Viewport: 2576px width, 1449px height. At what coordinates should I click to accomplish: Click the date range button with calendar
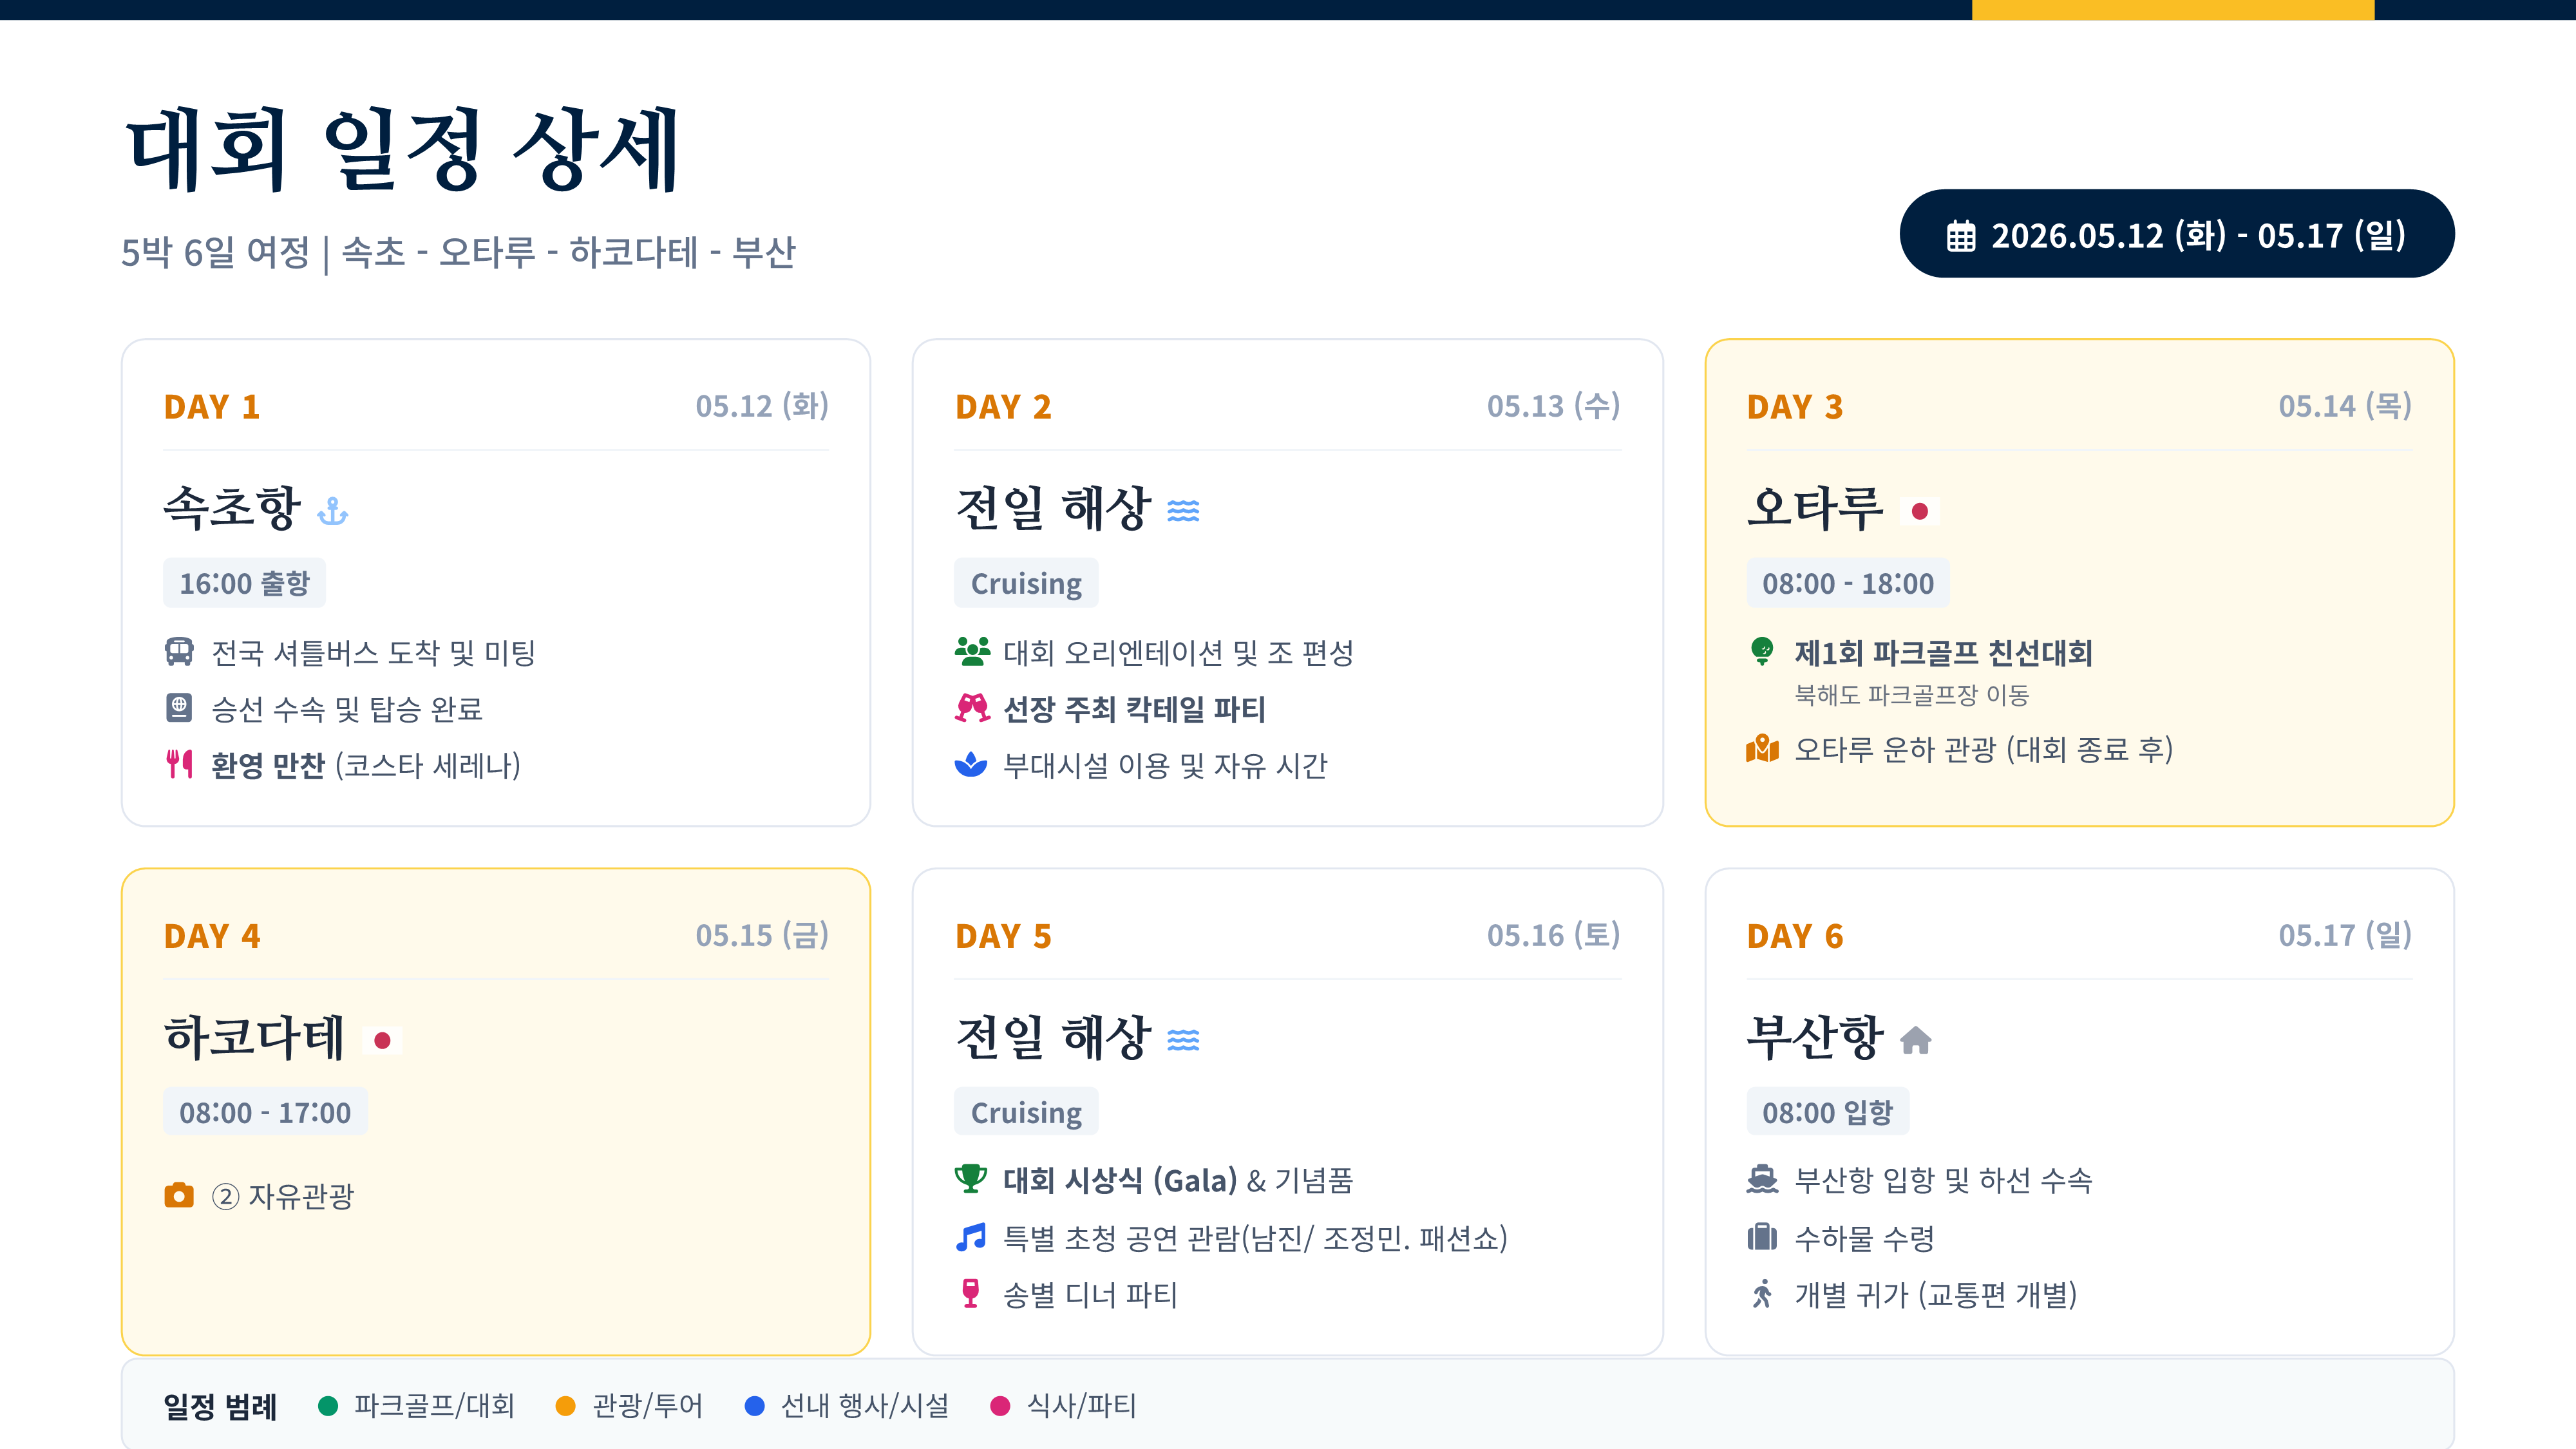click(x=2176, y=234)
